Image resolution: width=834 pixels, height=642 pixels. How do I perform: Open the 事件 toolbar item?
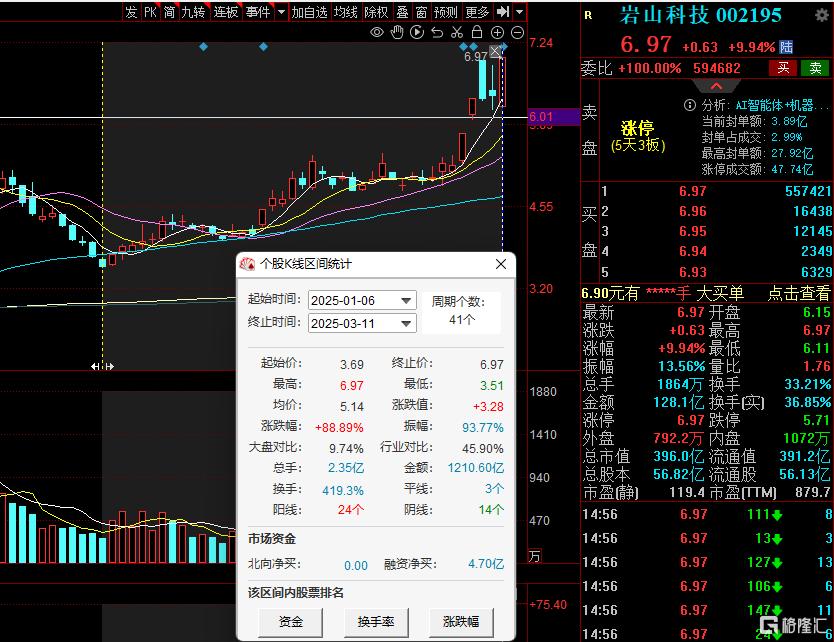[x=258, y=12]
